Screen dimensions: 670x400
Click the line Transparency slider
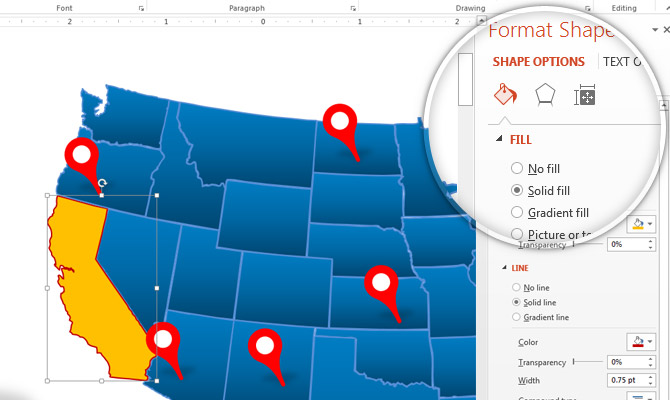pos(588,362)
